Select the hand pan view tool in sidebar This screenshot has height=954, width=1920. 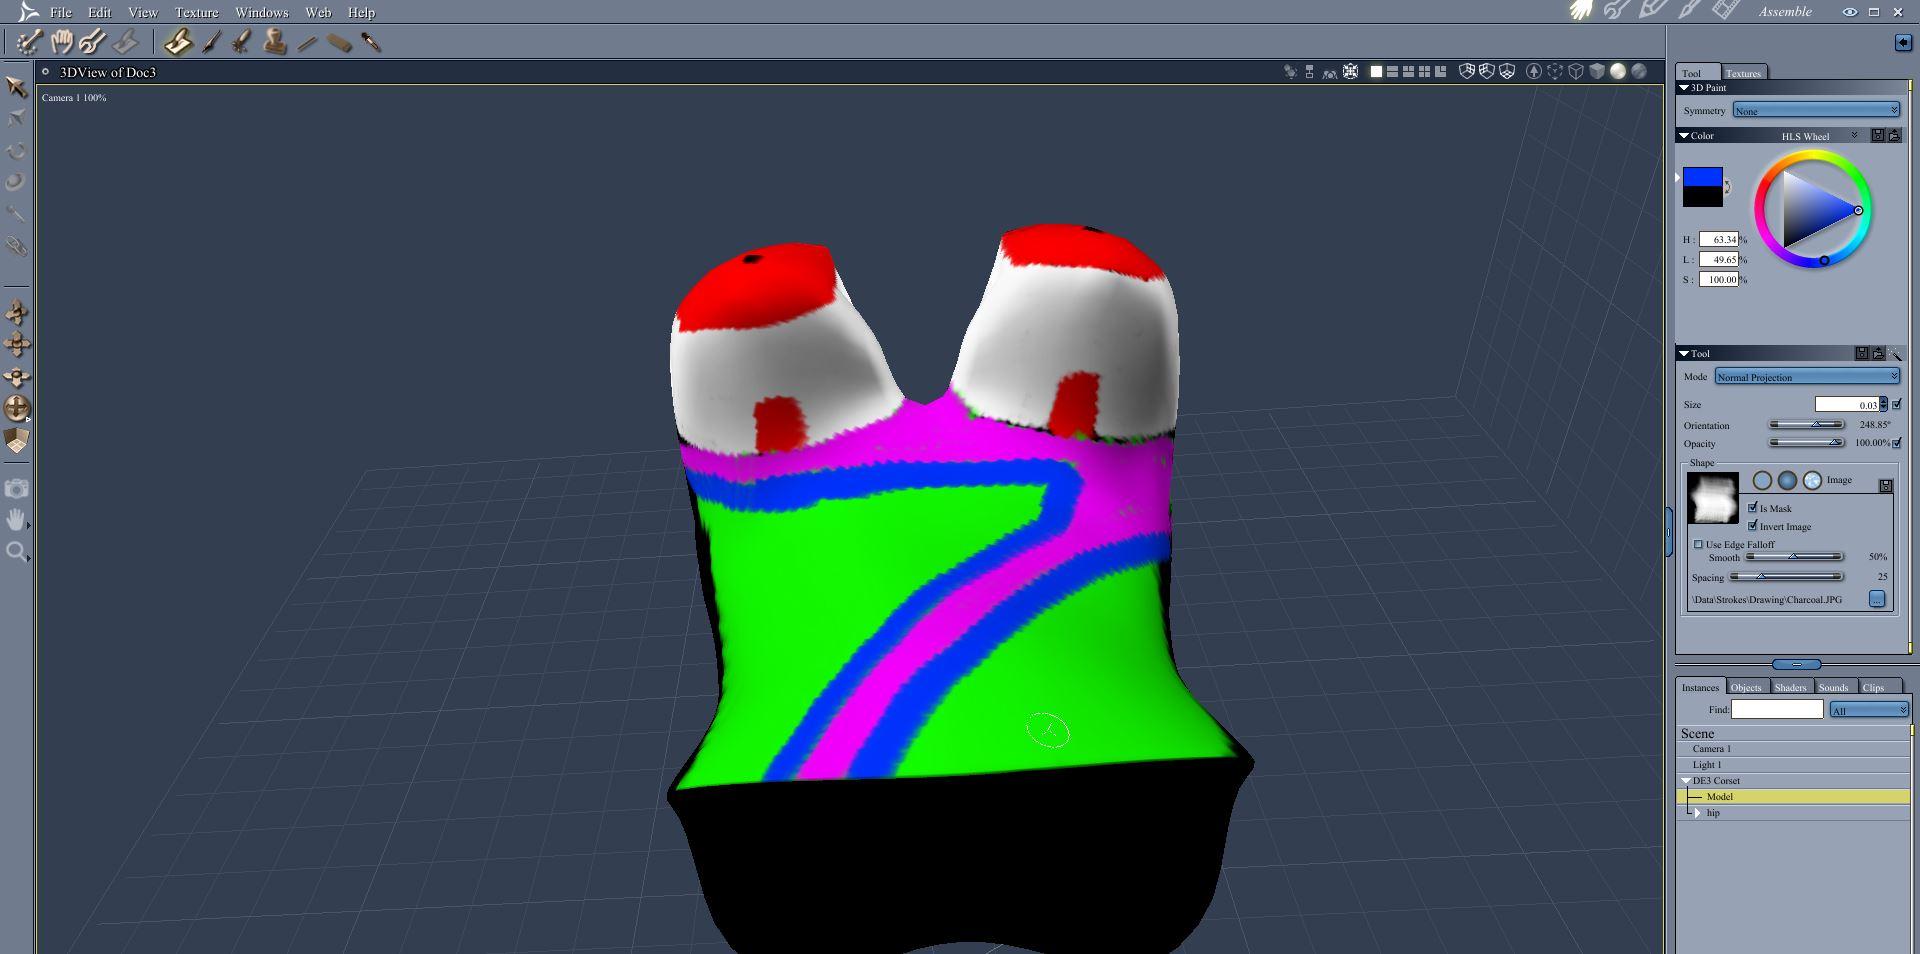(16, 519)
